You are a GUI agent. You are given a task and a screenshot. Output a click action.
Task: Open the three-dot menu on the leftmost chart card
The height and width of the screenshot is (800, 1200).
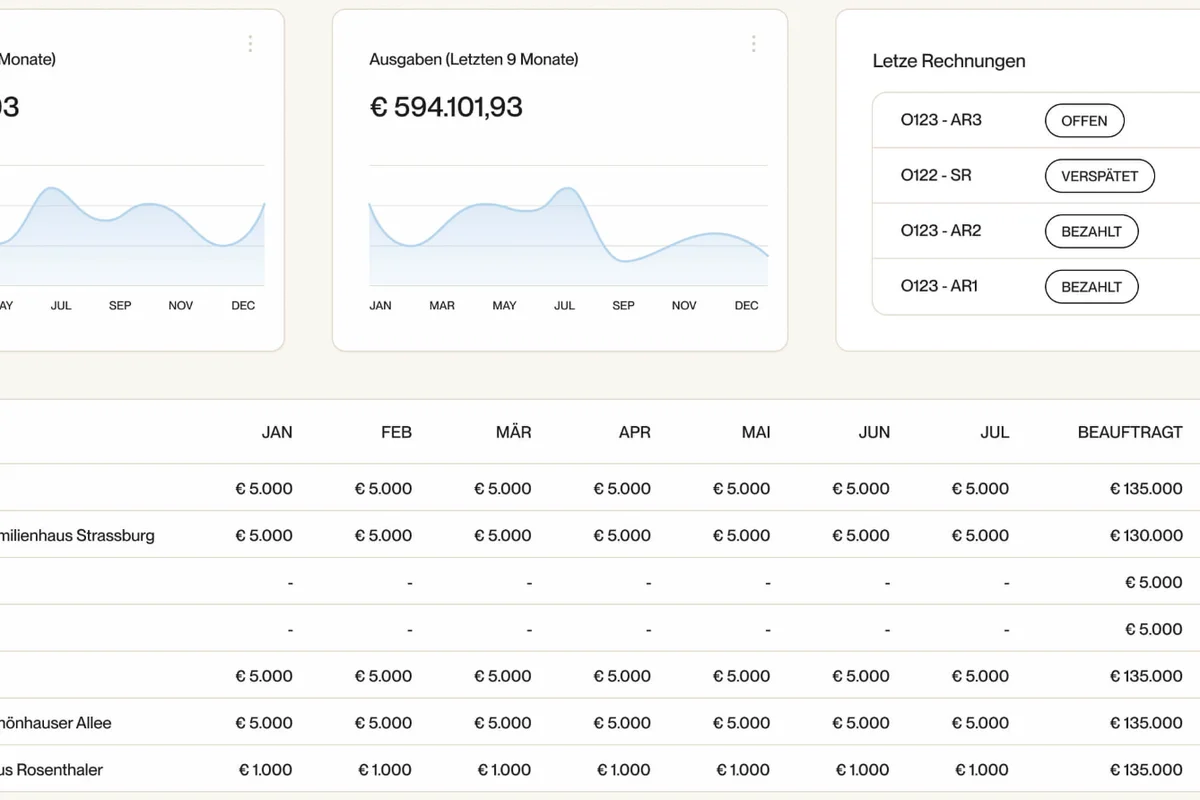pyautogui.click(x=250, y=44)
